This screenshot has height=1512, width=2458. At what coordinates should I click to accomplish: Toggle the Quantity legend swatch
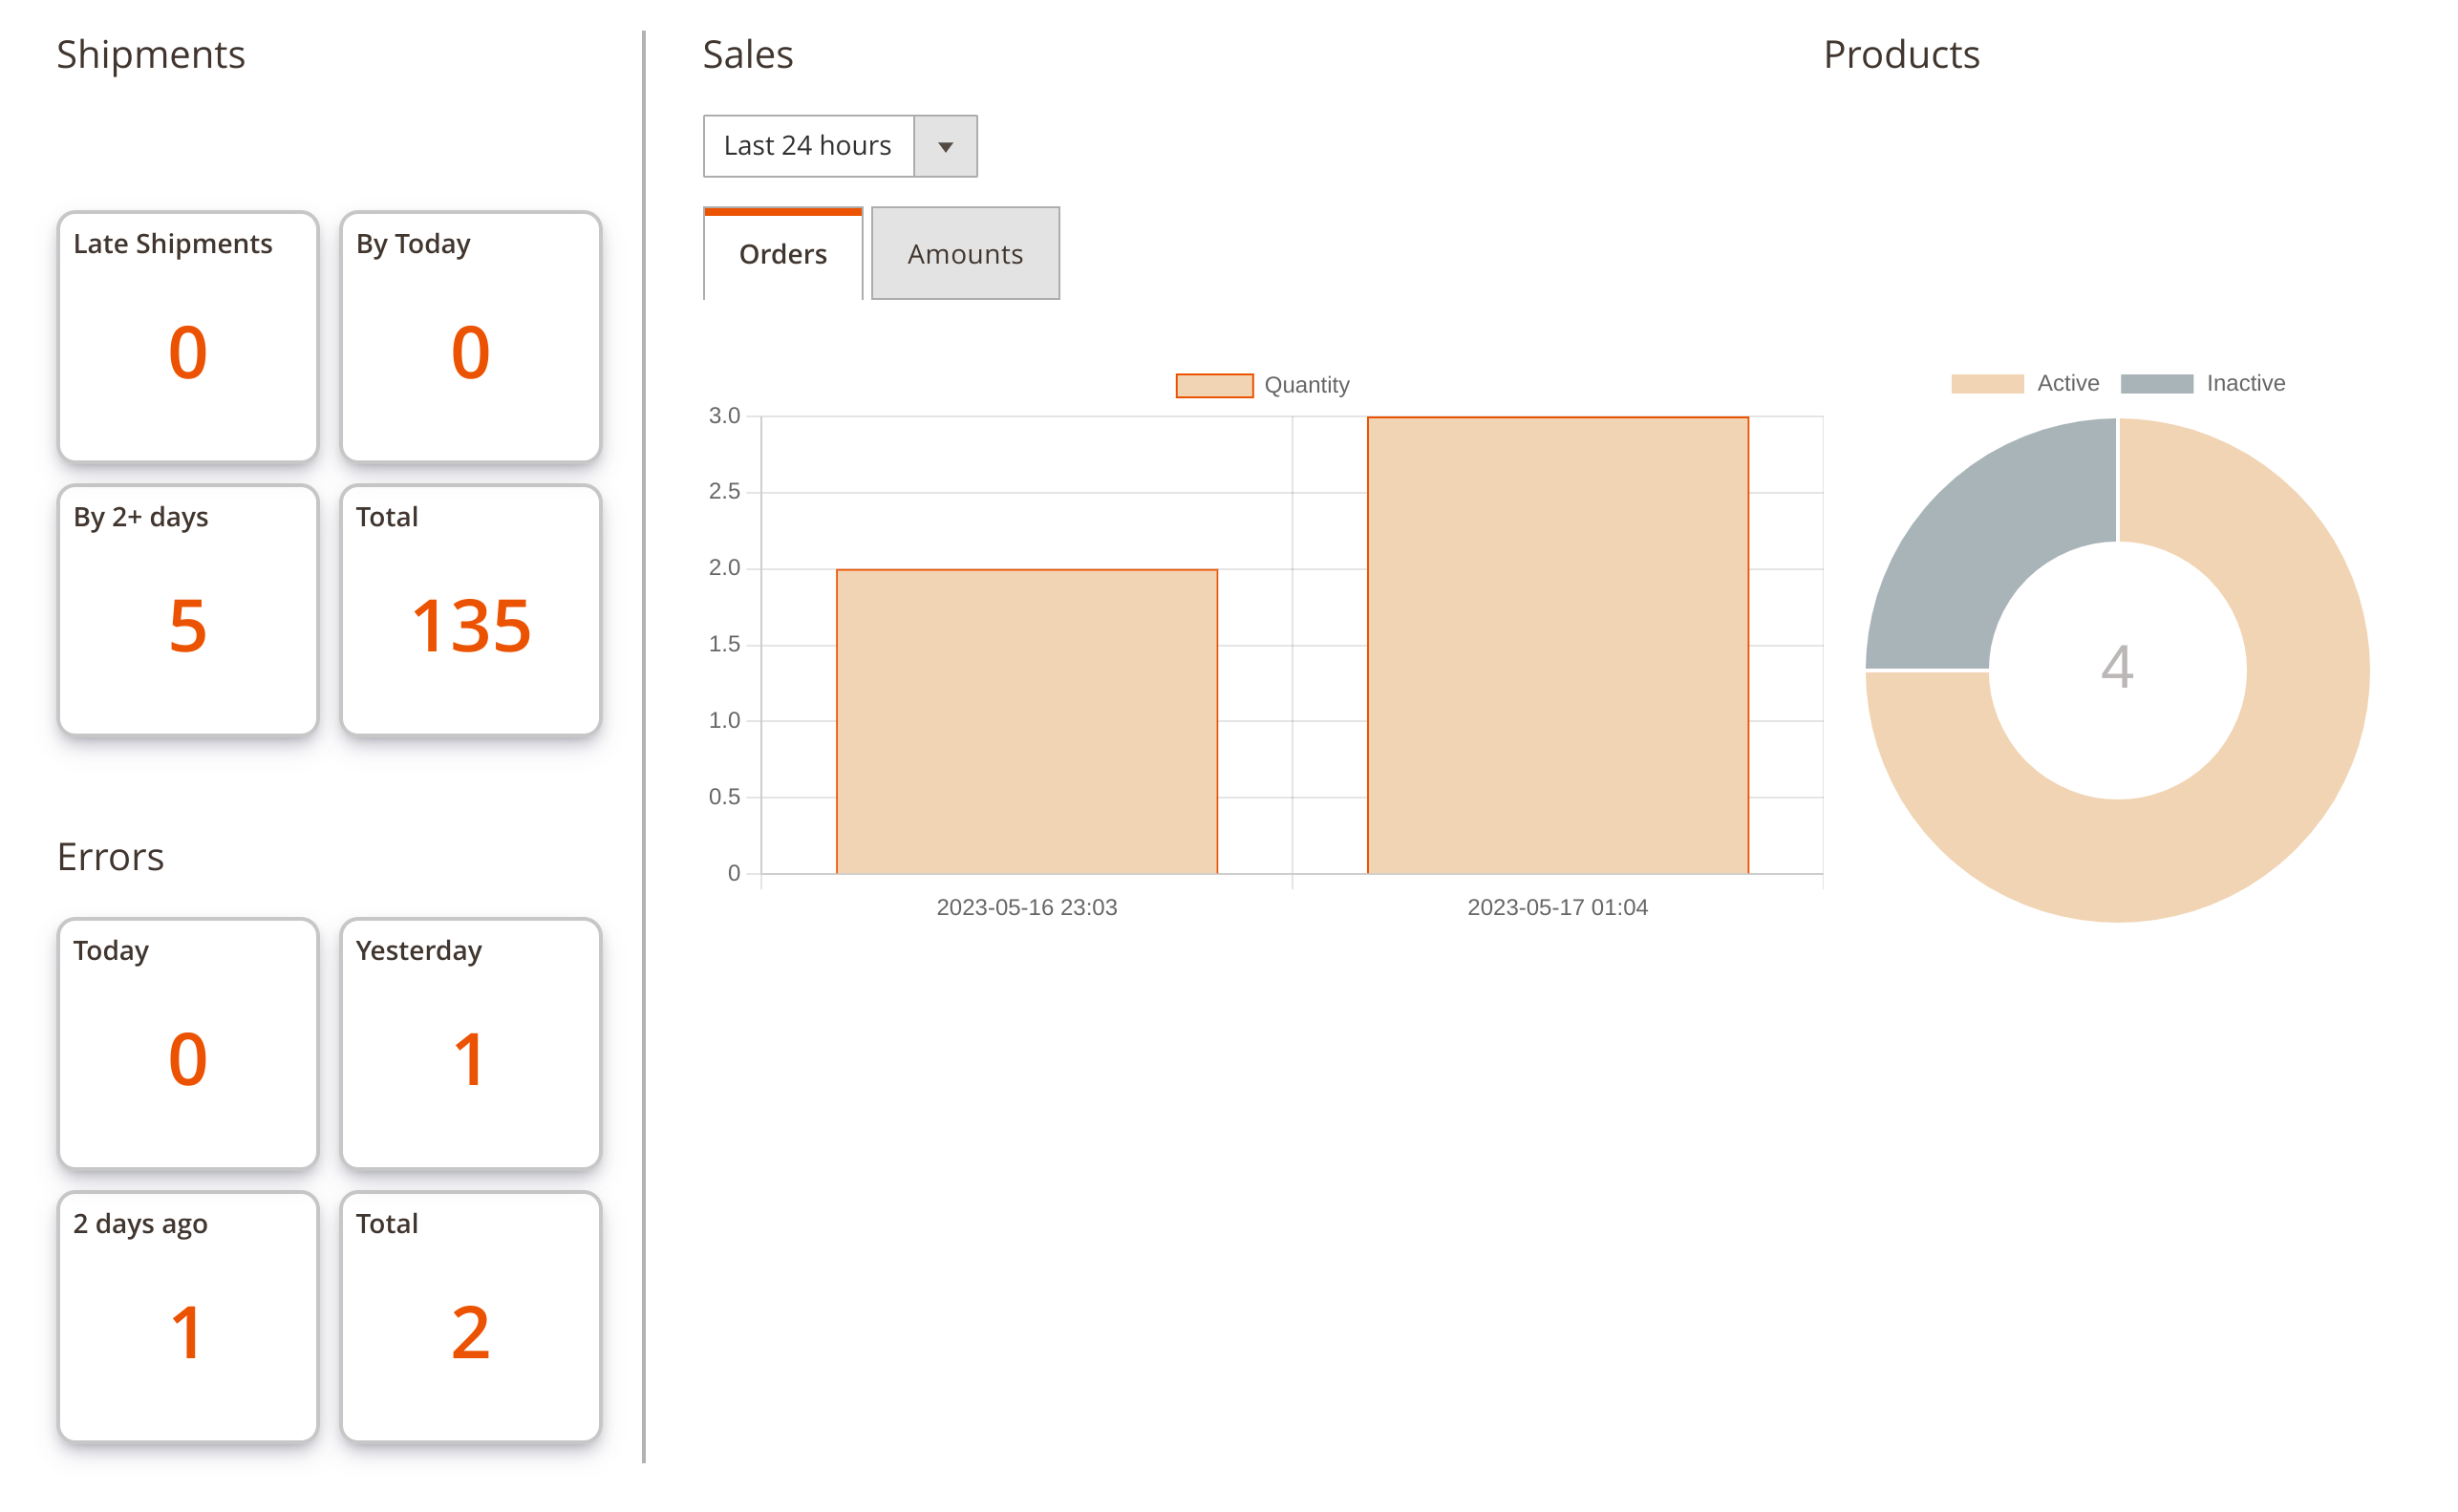pyautogui.click(x=1214, y=385)
